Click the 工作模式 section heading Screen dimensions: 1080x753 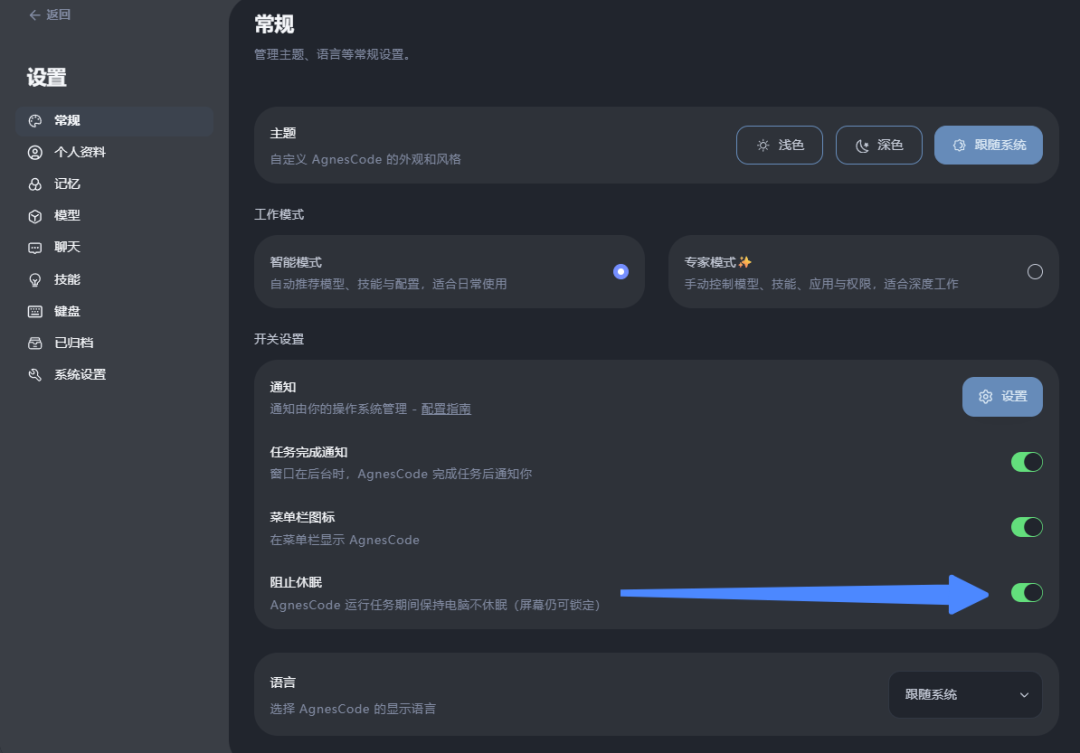[279, 214]
